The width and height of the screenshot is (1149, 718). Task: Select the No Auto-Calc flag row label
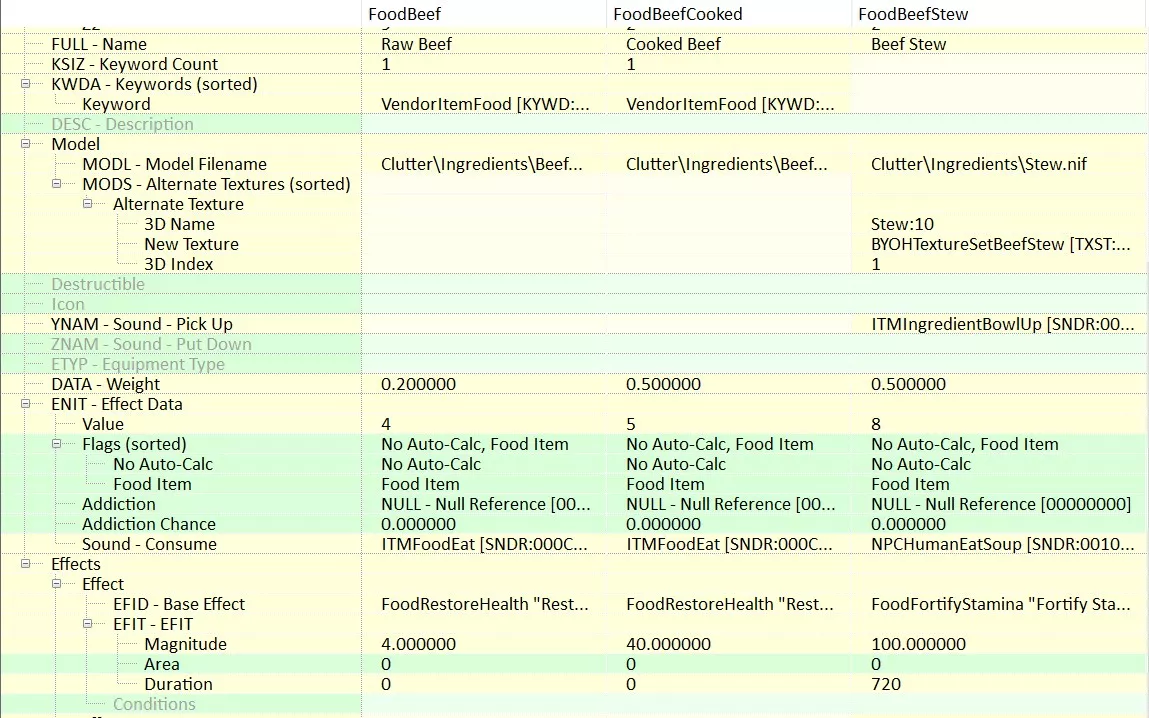point(163,464)
